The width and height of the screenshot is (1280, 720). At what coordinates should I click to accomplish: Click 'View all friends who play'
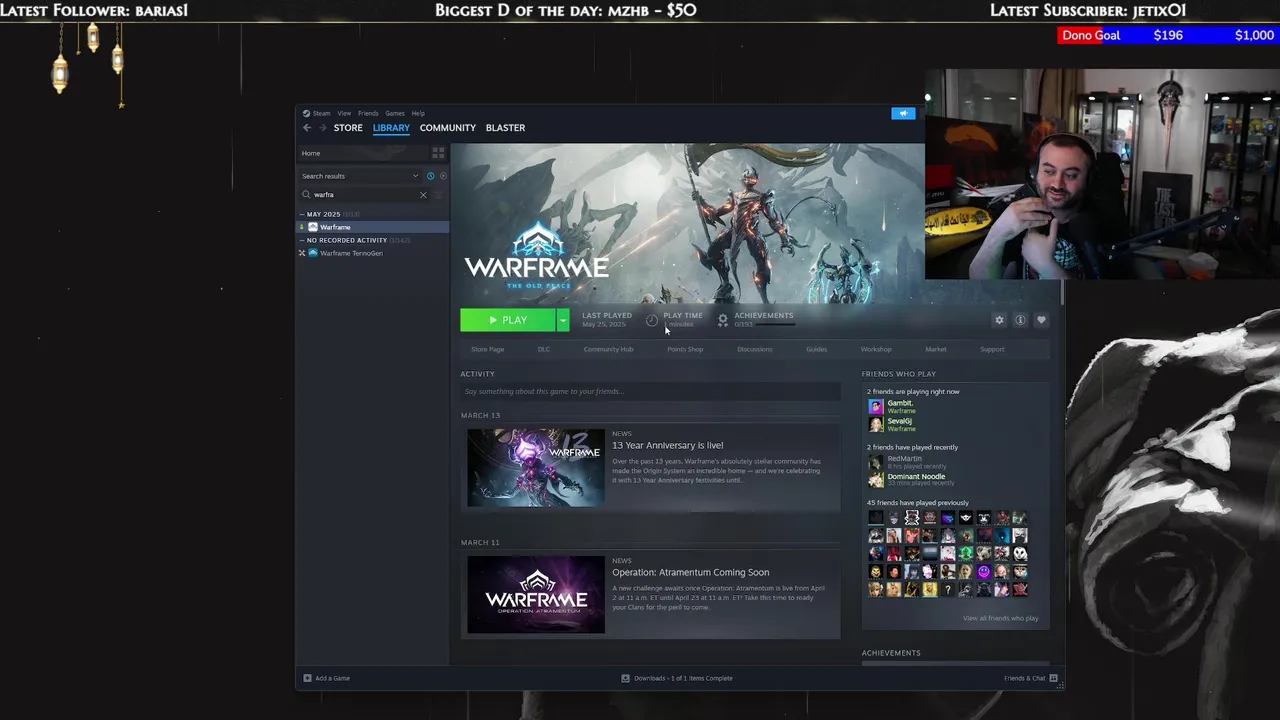point(1001,618)
